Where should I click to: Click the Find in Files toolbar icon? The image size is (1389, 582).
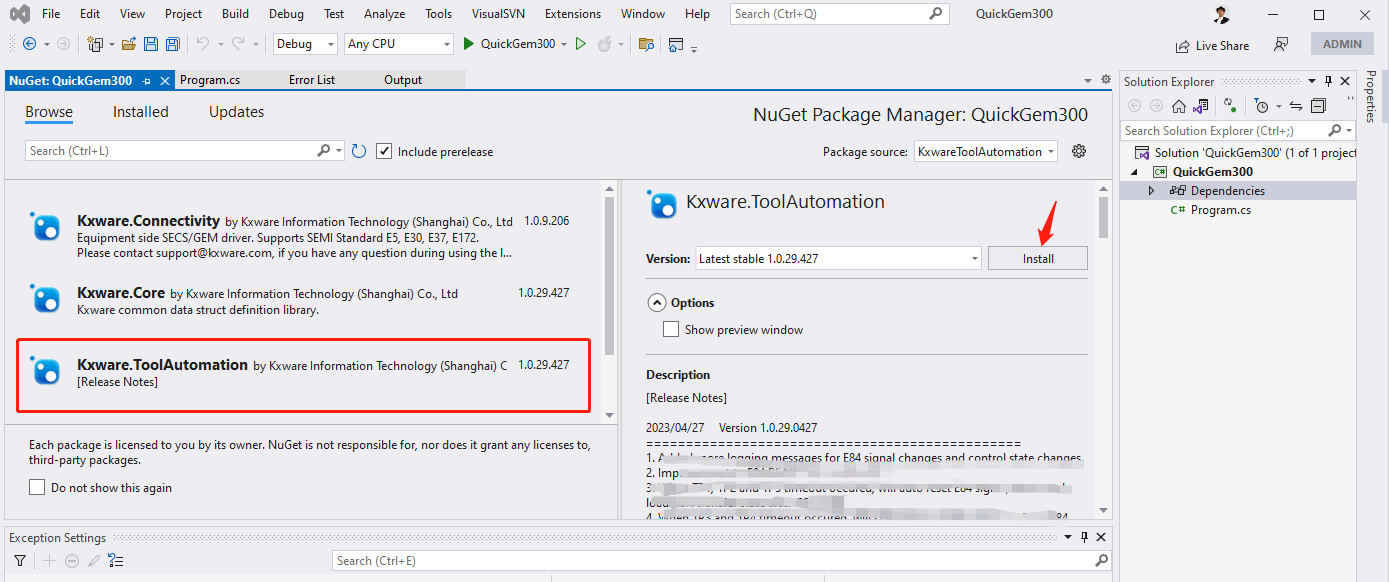(x=646, y=44)
